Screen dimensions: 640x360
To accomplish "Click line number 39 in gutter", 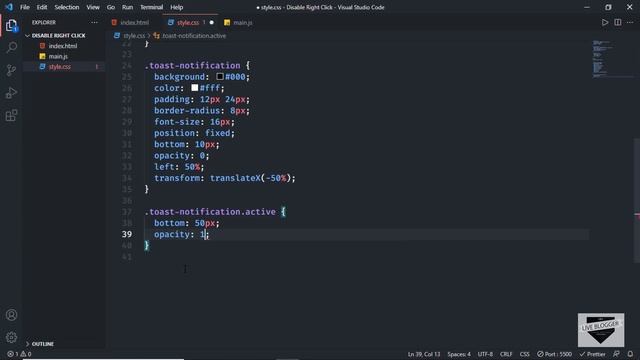I will click(x=127, y=234).
